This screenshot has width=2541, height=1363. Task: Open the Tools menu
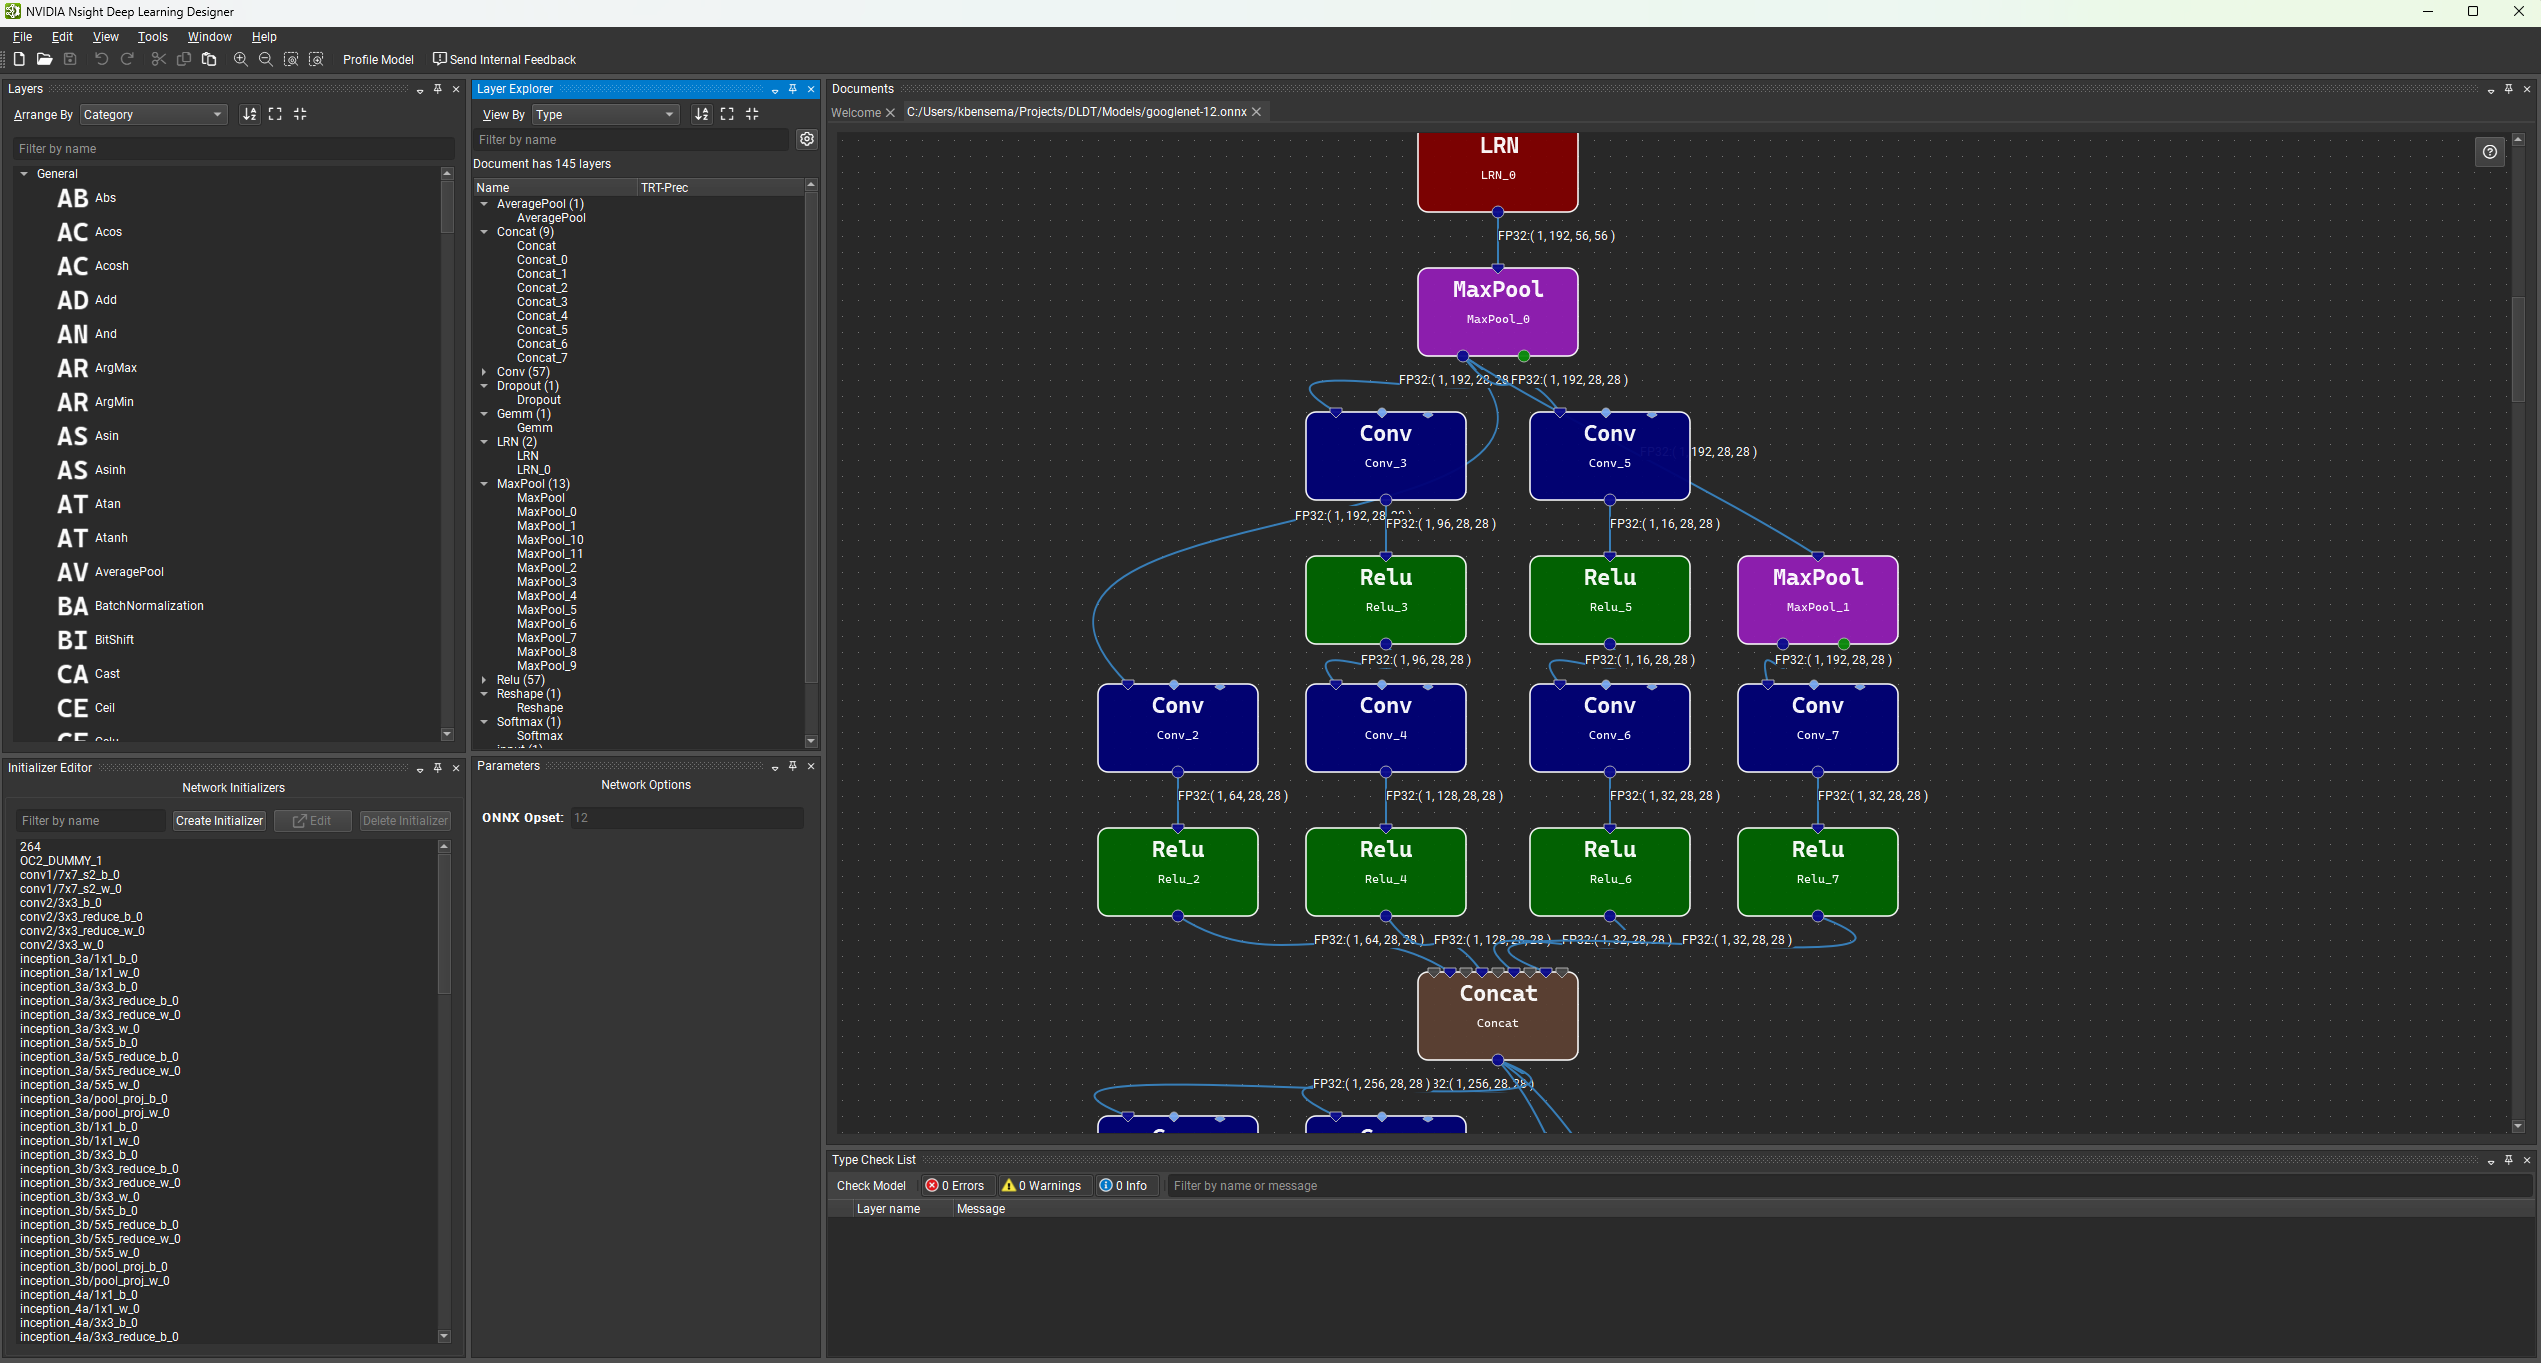152,37
